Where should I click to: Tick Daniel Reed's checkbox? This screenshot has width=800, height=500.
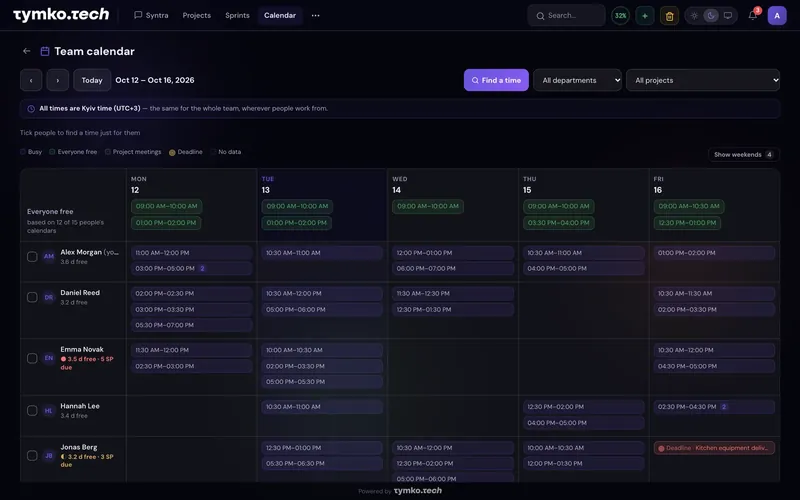pos(32,297)
